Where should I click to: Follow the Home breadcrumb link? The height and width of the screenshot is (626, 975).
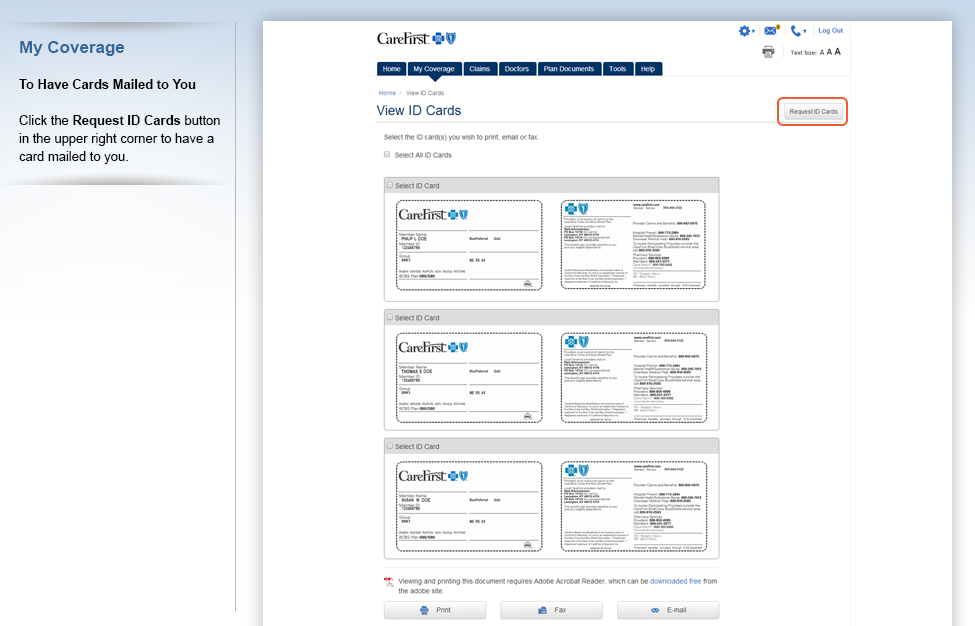(x=387, y=93)
